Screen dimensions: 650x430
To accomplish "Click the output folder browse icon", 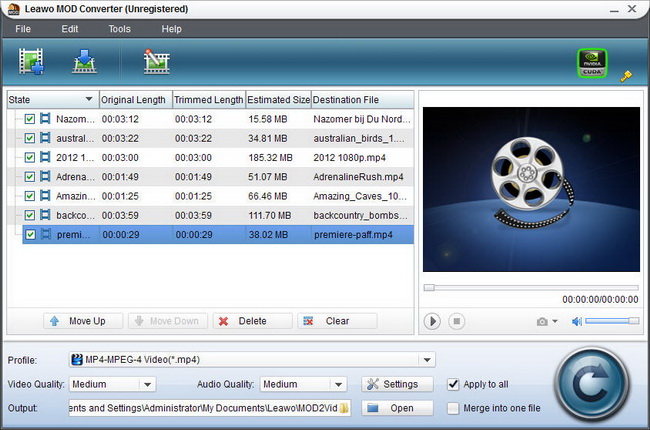I will [344, 408].
